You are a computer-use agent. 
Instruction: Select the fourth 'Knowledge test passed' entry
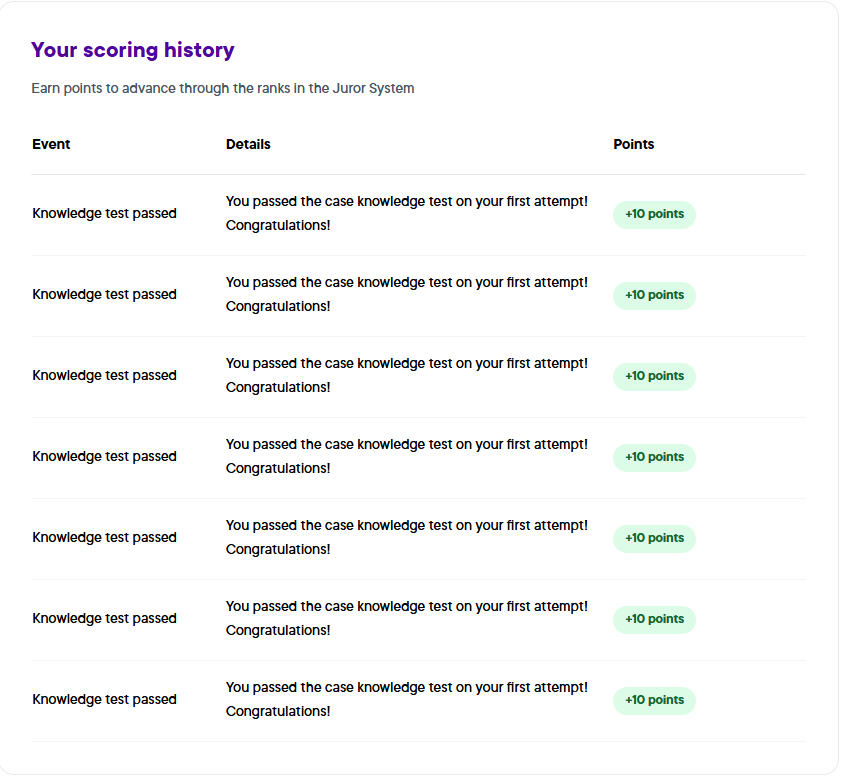click(104, 456)
